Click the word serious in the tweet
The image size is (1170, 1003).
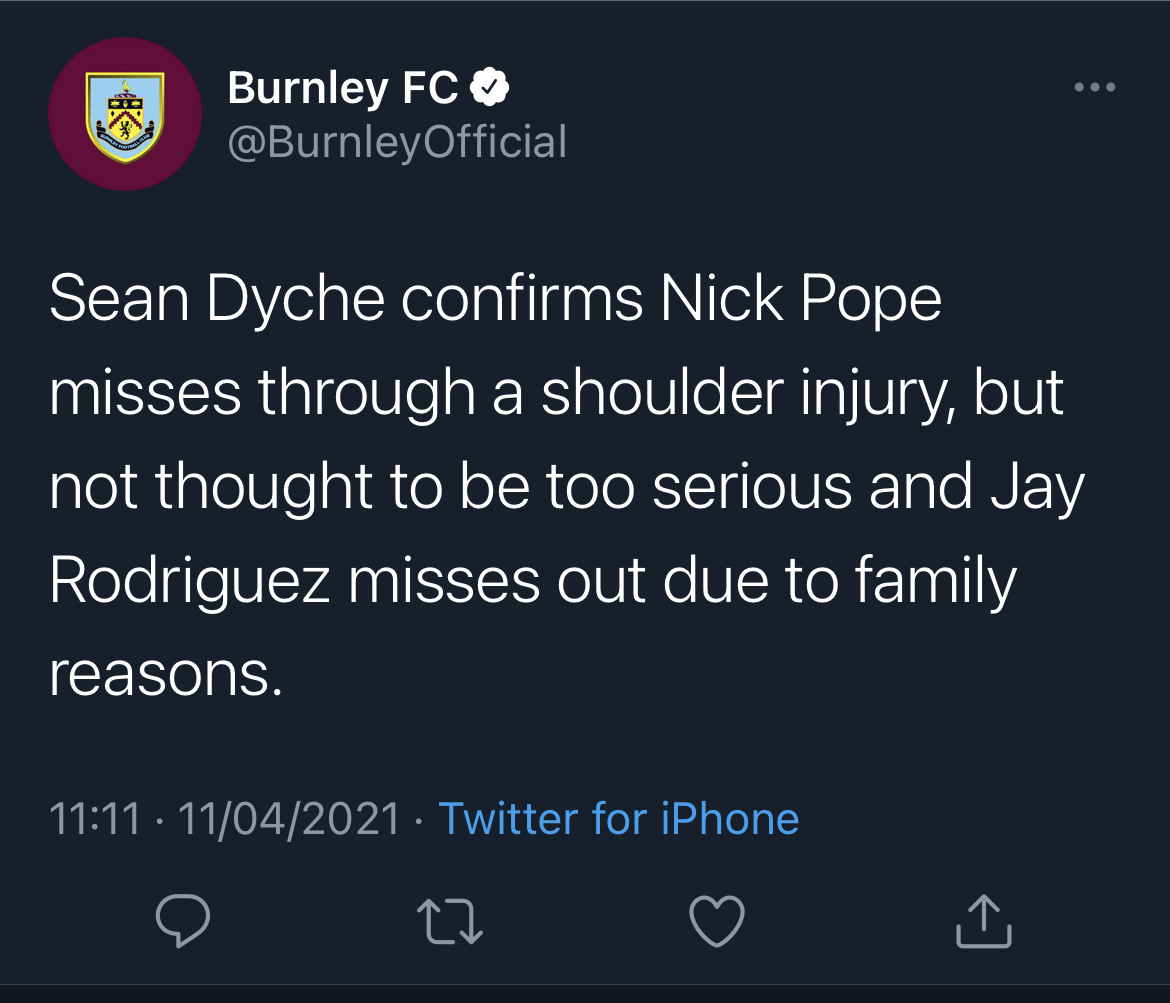(x=758, y=487)
